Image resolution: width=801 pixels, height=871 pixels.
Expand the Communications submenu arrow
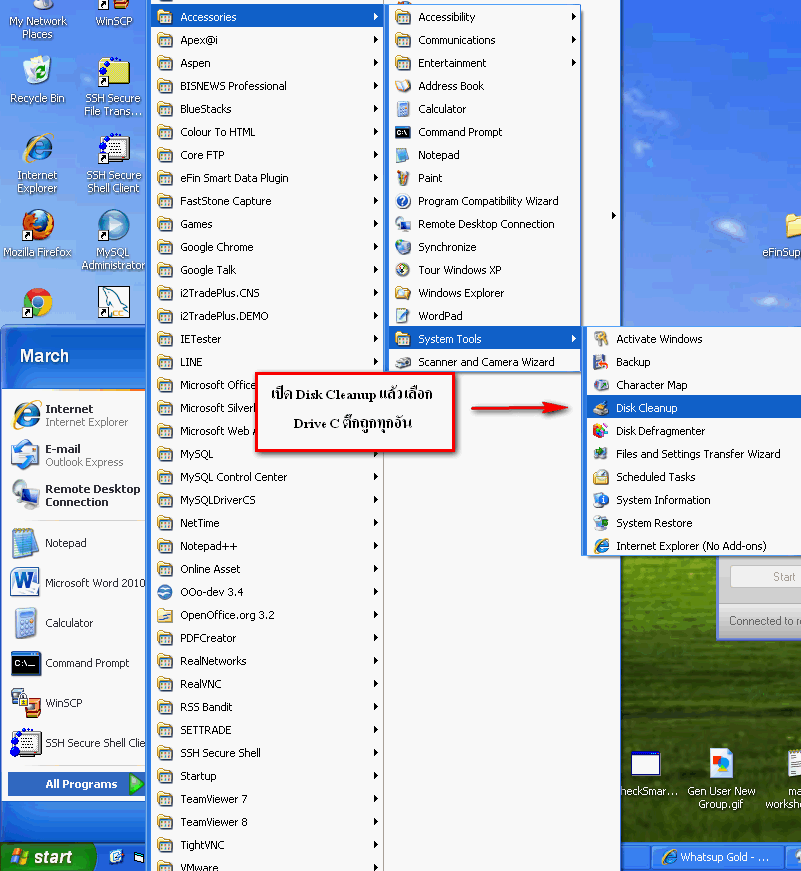(573, 40)
